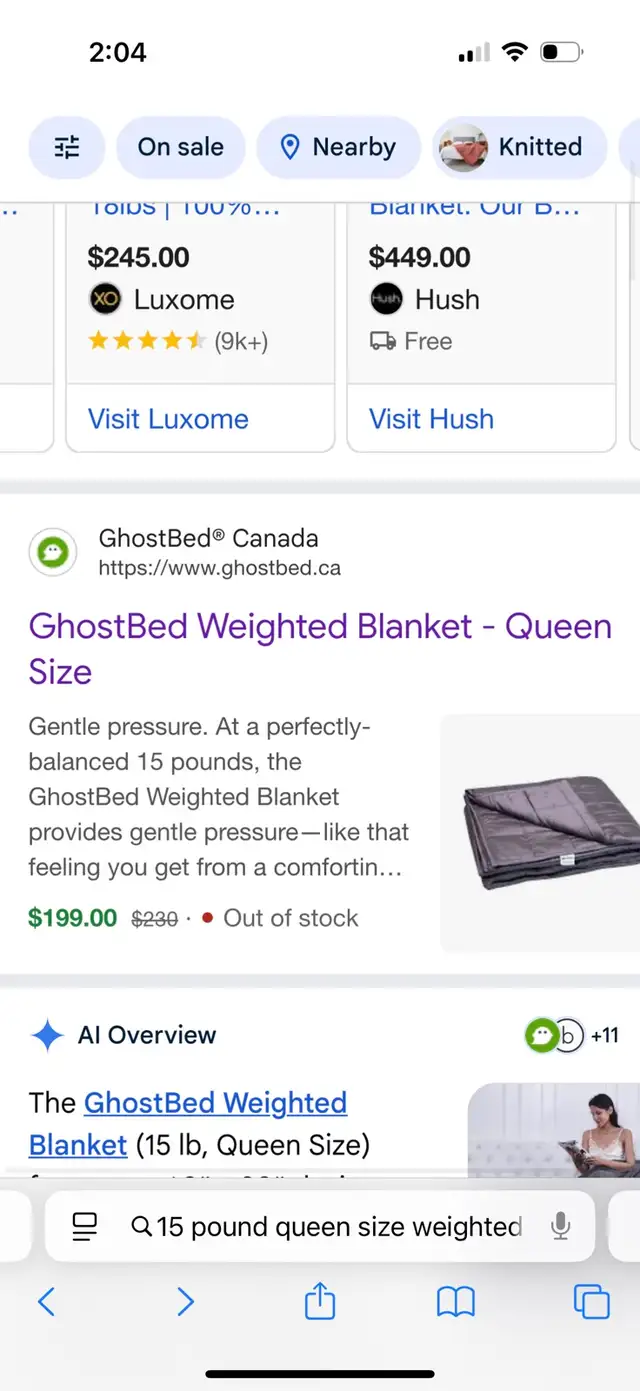
Task: Tap the free delivery truck icon under Hush
Action: click(385, 341)
